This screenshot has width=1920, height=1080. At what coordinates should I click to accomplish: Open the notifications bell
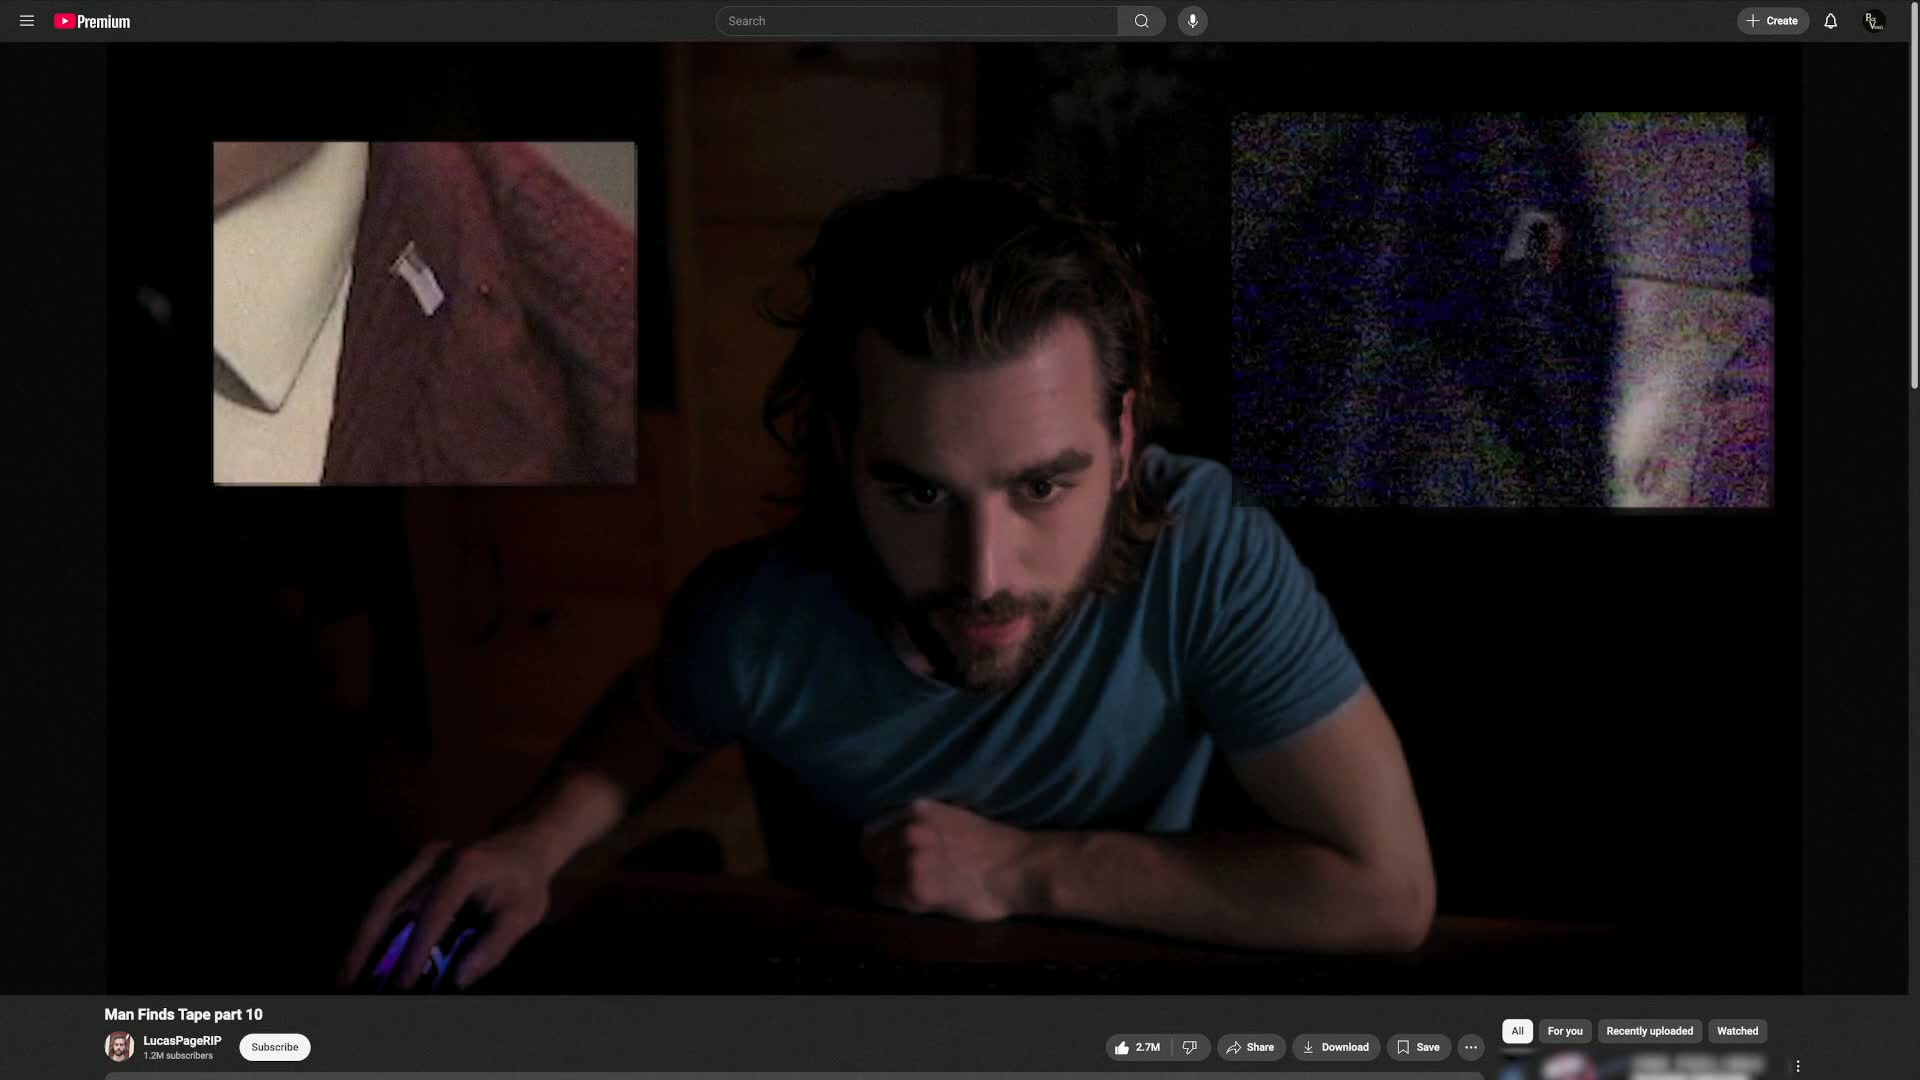(x=1830, y=21)
